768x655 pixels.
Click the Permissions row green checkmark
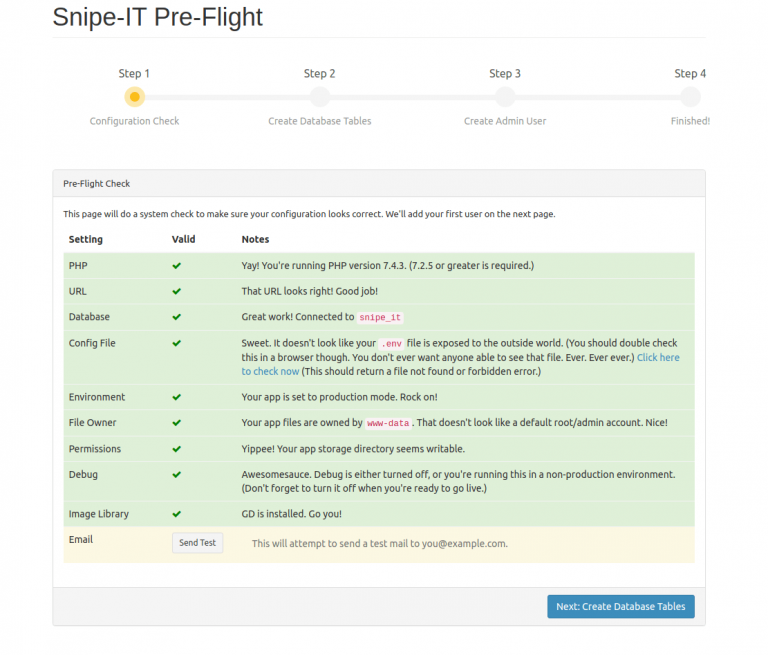coord(177,449)
